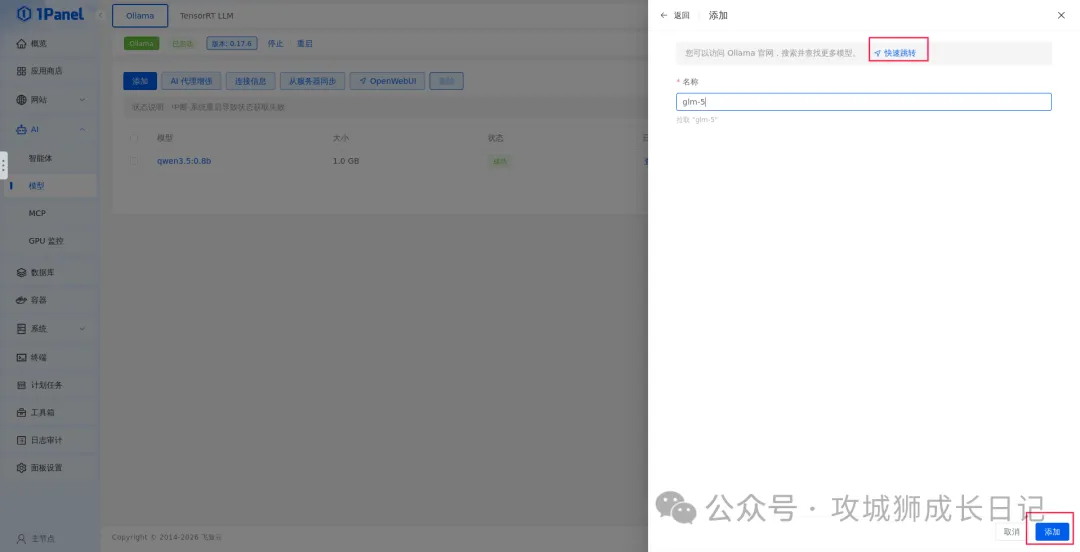Toggle the select-all checkbox in table header
Screen dimensions: 1080x552
(x=134, y=137)
